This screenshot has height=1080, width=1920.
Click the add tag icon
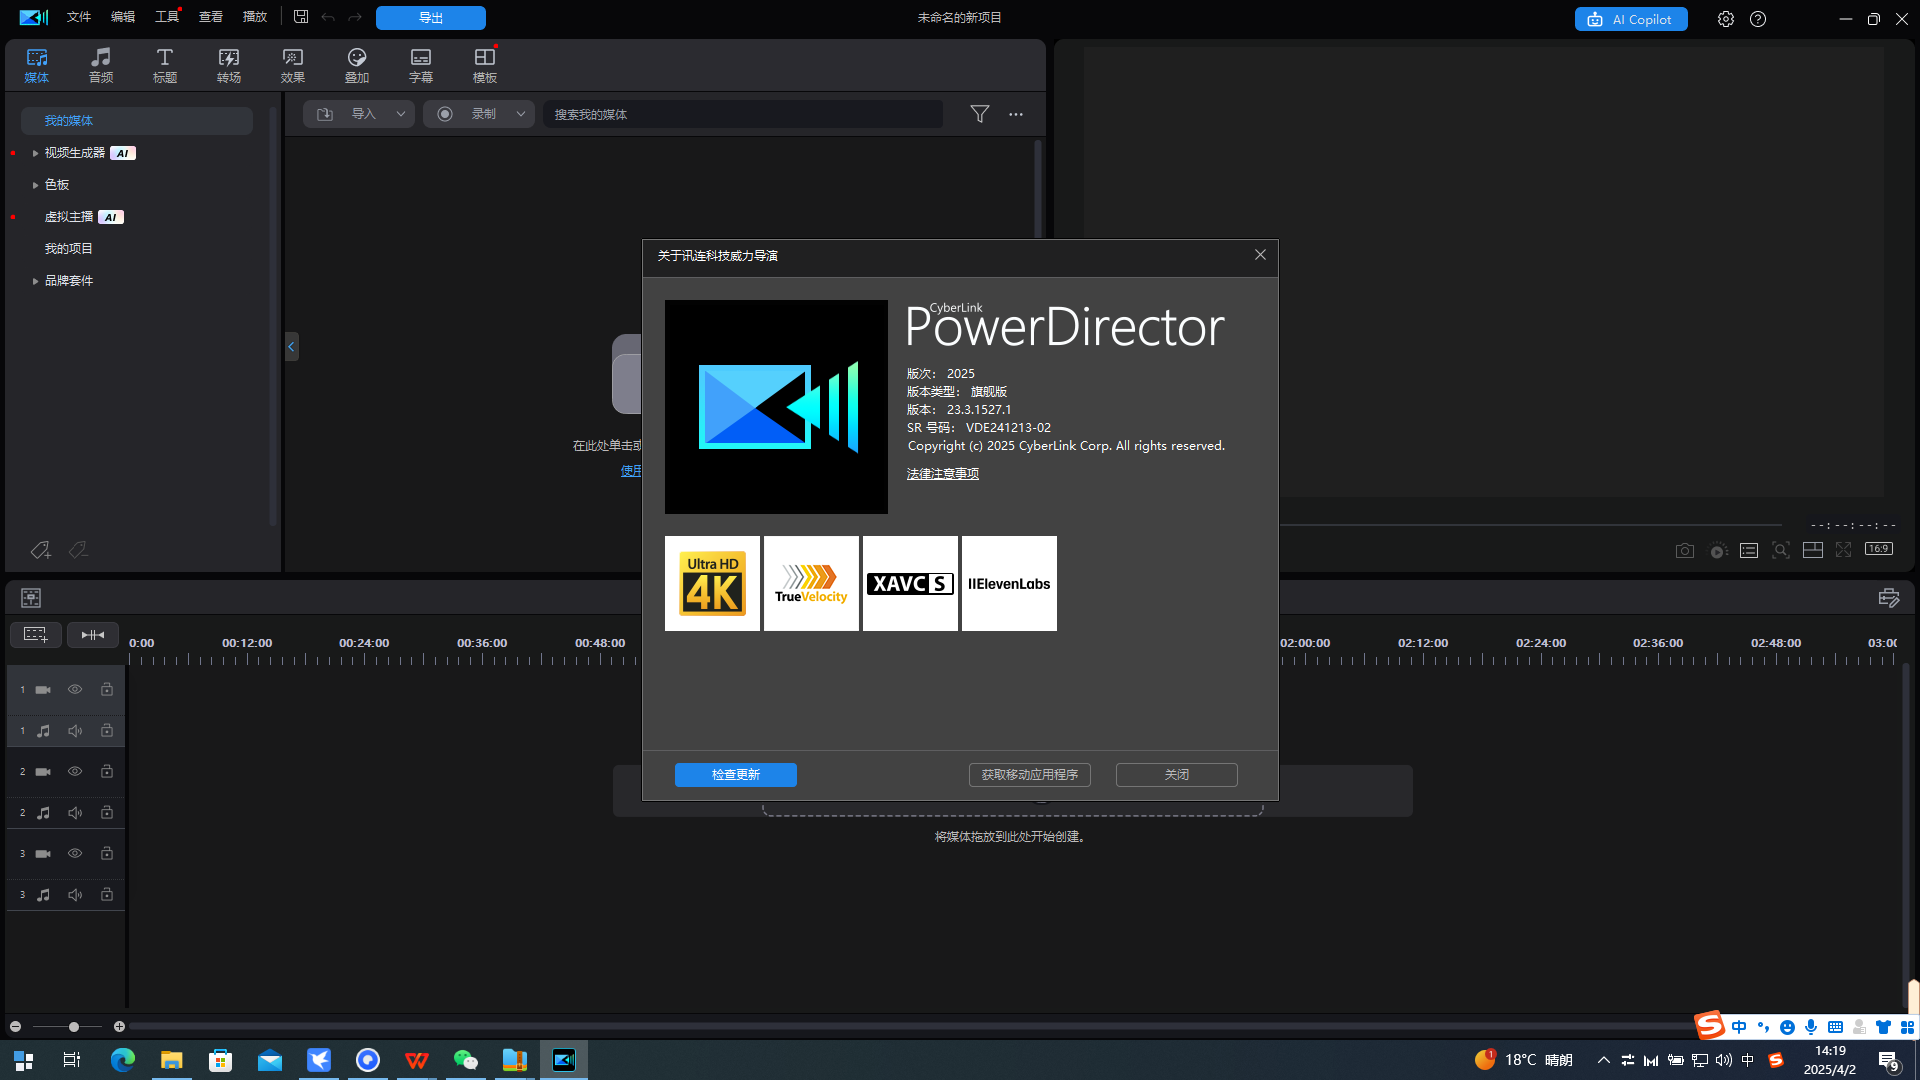coord(40,550)
